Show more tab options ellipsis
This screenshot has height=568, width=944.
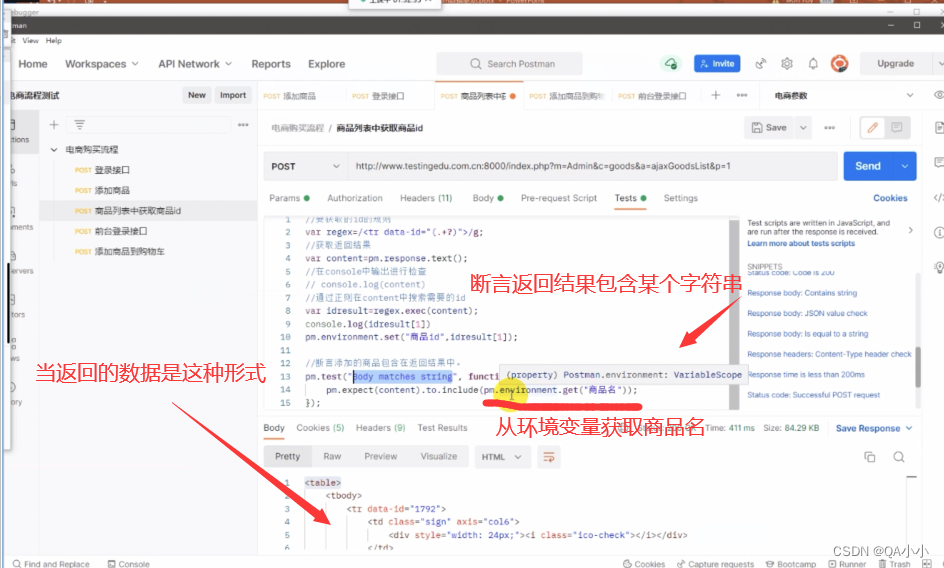pos(742,95)
